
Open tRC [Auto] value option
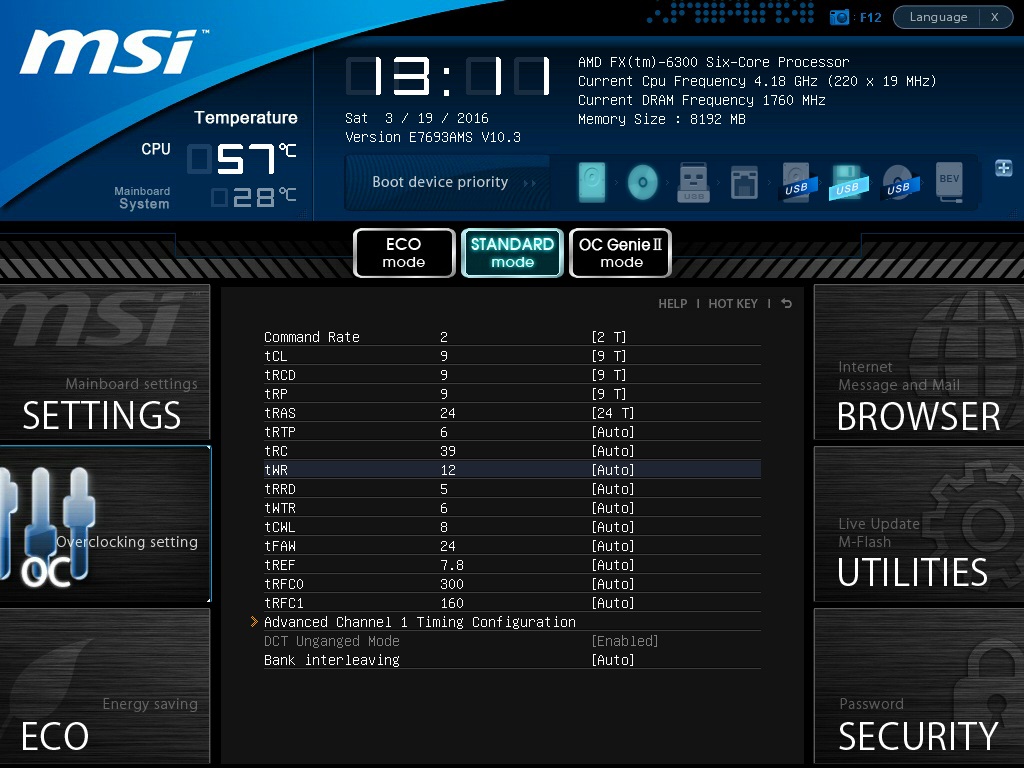(x=613, y=451)
